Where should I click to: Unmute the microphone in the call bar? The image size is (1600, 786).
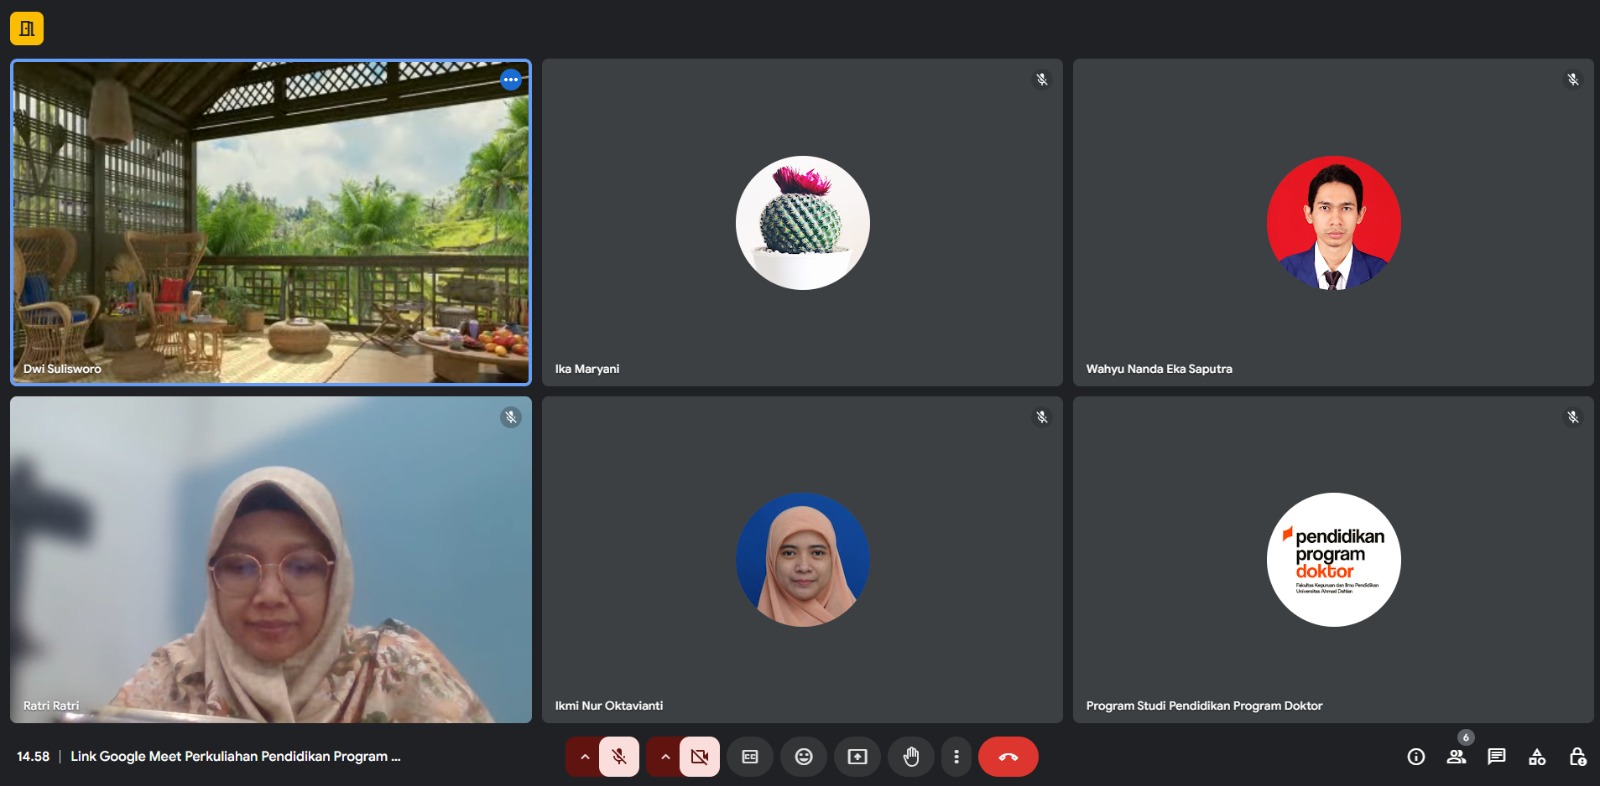pos(619,757)
